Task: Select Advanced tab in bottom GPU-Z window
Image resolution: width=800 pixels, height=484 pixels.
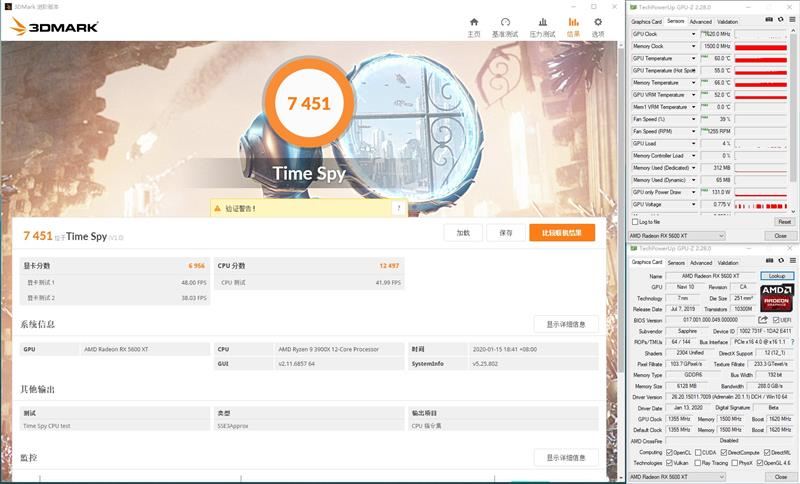Action: 701,263
